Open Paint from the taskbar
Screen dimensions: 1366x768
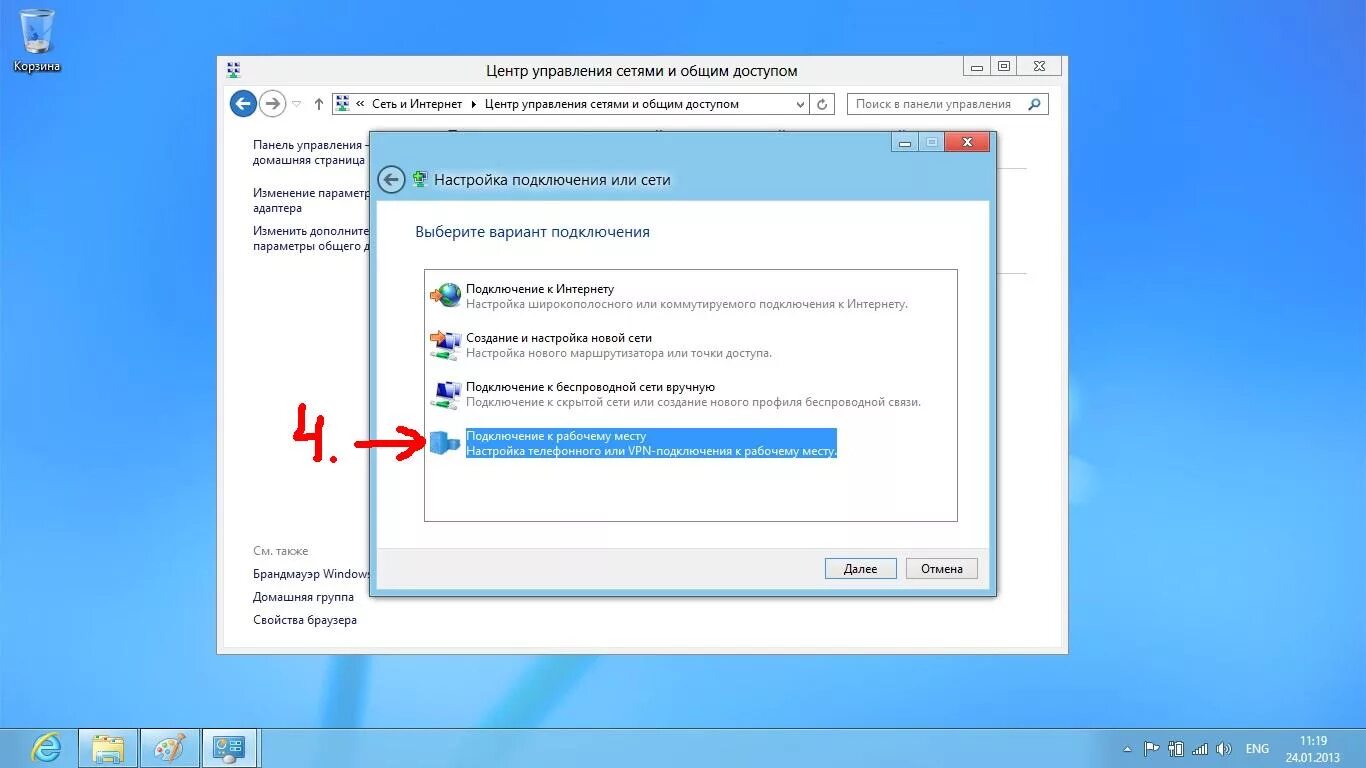tap(169, 748)
